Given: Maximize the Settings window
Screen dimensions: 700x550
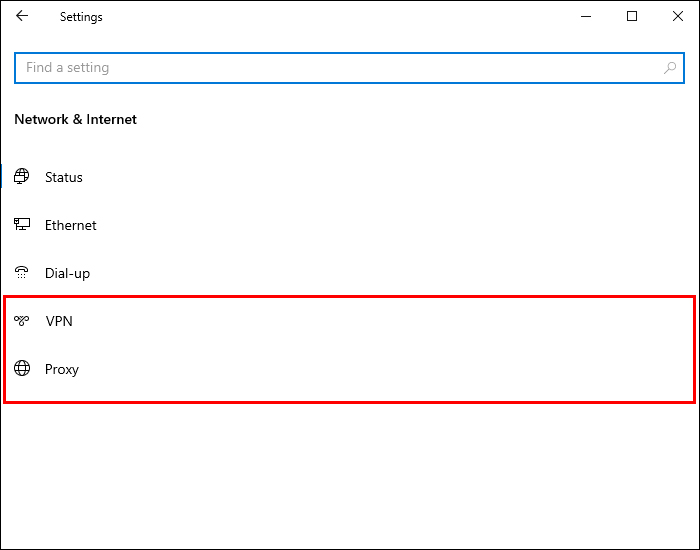Looking at the screenshot, I should (632, 16).
